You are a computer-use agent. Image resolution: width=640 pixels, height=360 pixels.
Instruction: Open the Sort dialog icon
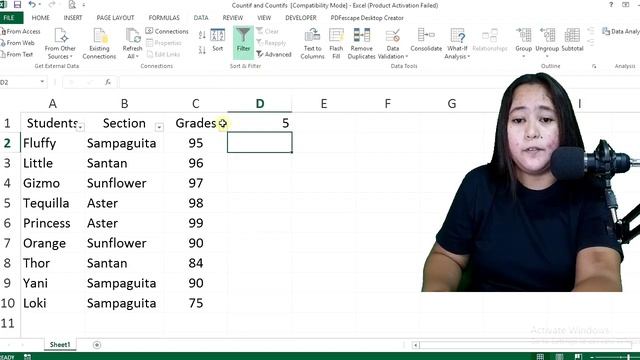(x=218, y=35)
